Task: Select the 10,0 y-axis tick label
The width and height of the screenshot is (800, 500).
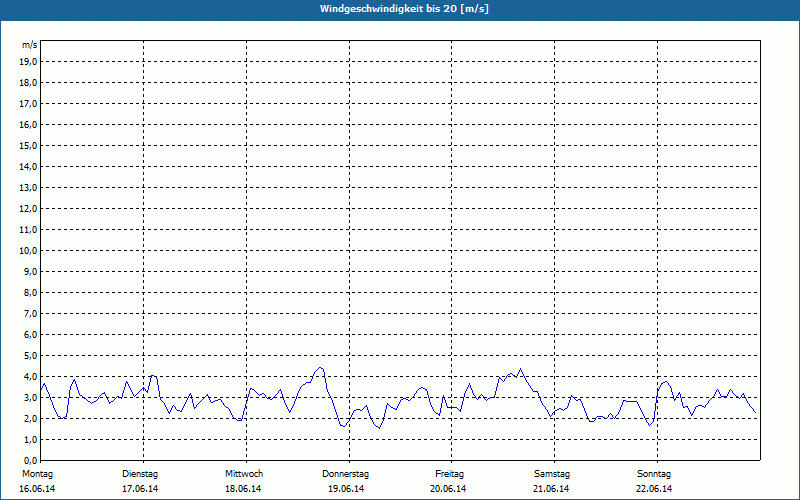Action: tap(28, 250)
